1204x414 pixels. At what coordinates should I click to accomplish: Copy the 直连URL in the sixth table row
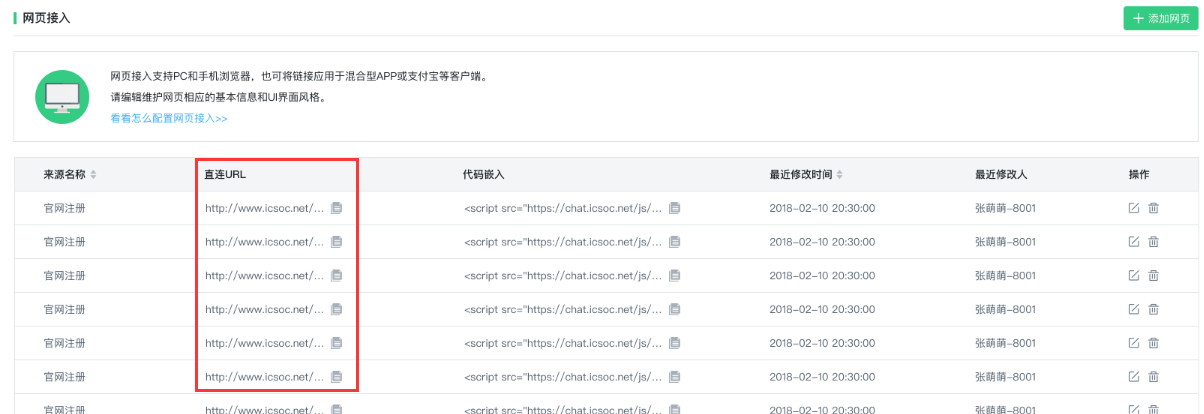point(337,377)
